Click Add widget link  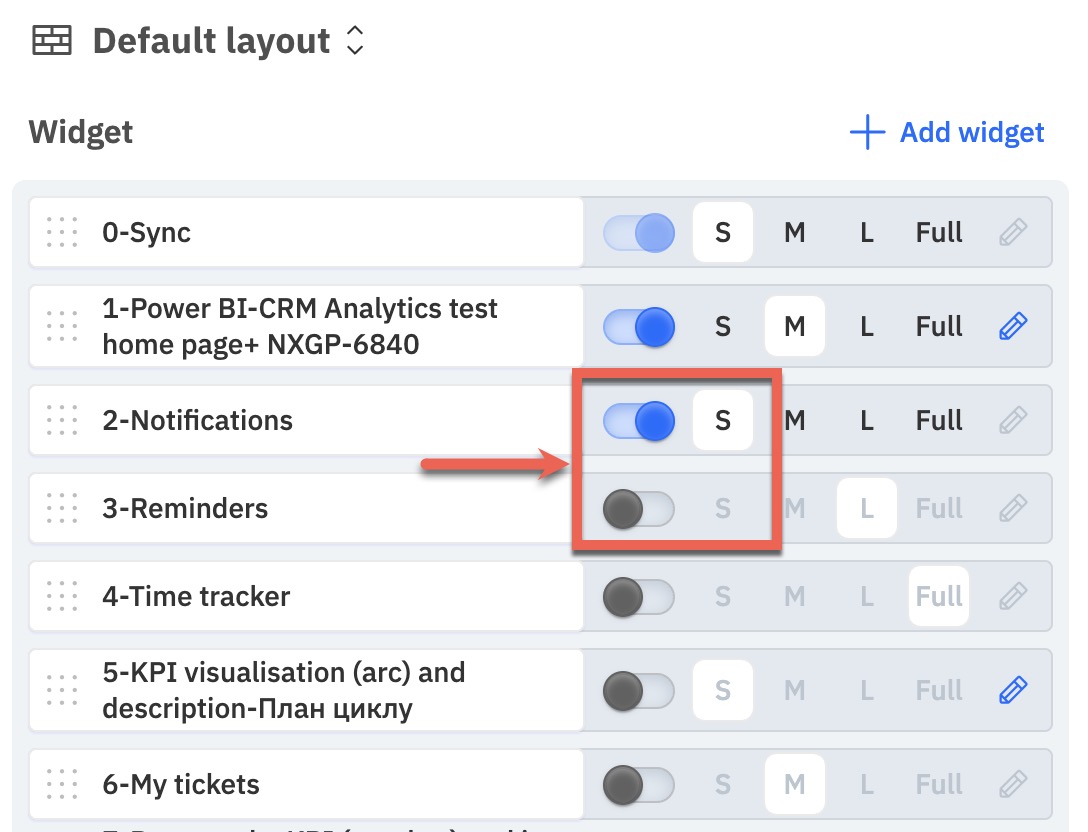tap(947, 132)
